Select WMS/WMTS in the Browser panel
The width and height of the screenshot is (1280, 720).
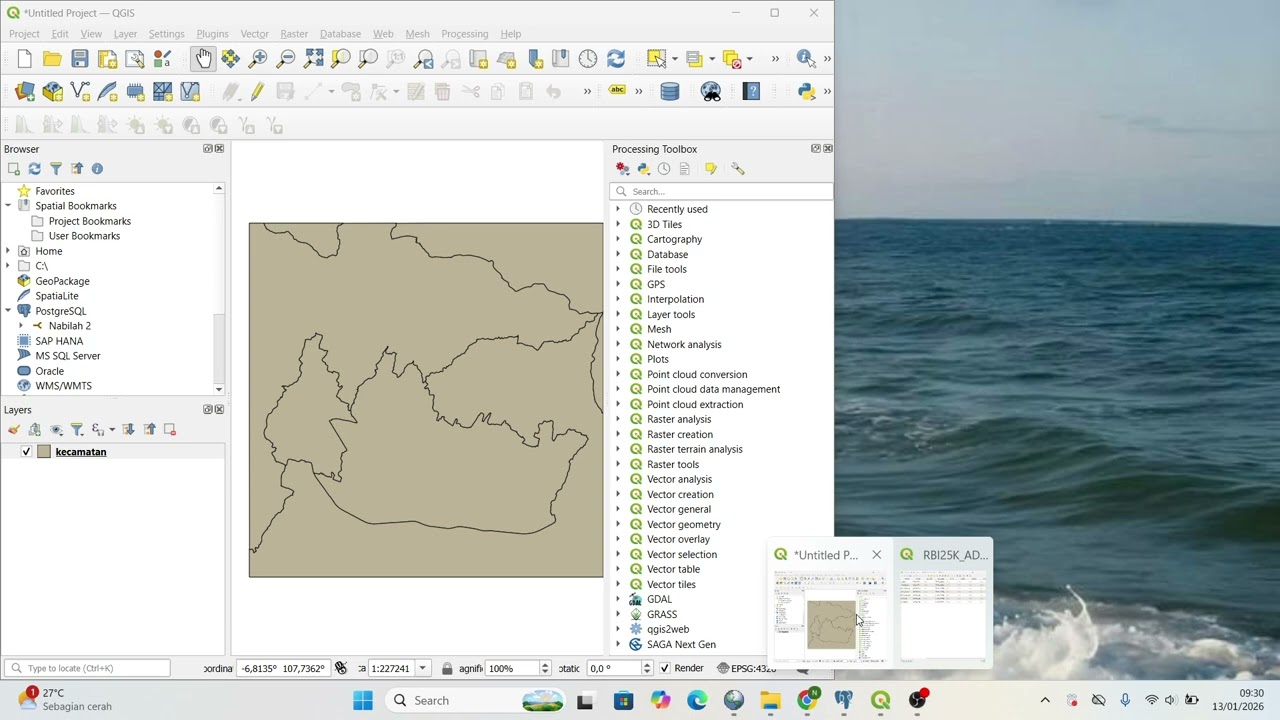(63, 386)
